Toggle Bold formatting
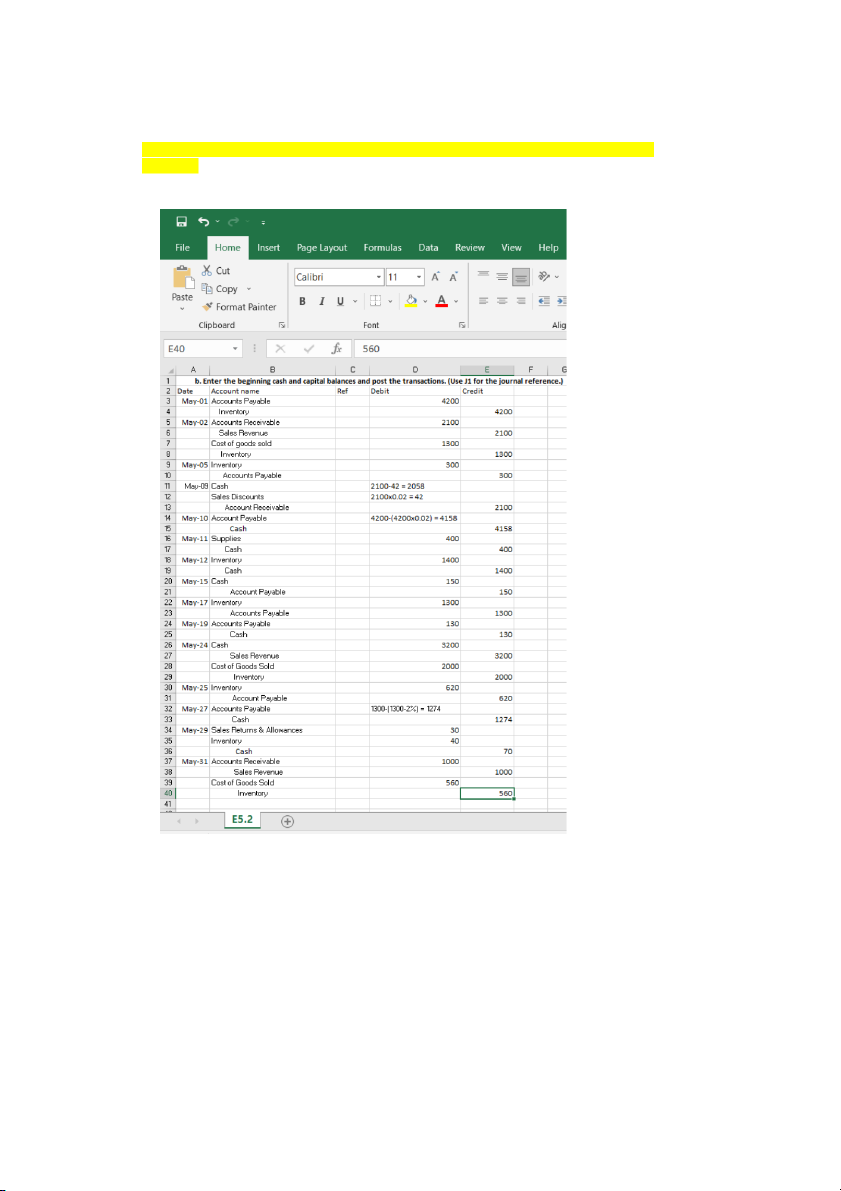Screen dimensions: 841x1191 click(301, 301)
